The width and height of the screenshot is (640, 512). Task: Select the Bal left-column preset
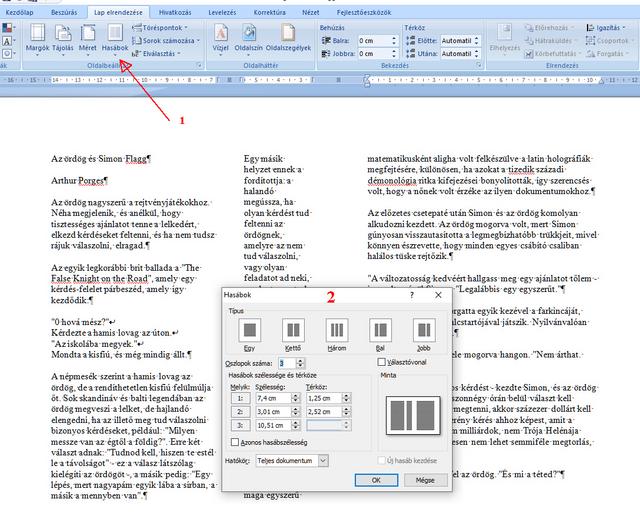[x=381, y=328]
